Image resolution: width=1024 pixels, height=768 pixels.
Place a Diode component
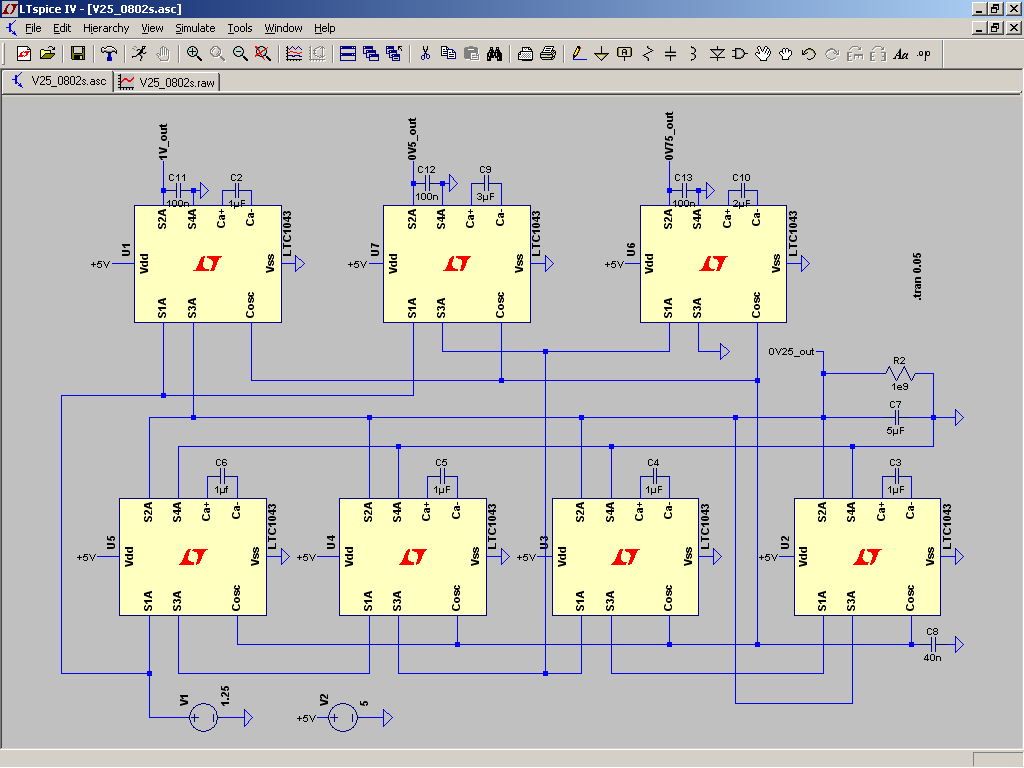717,54
